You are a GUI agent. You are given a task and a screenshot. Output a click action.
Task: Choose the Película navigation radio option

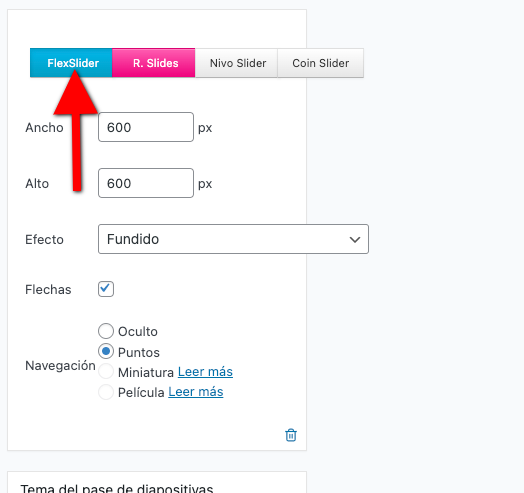[106, 392]
